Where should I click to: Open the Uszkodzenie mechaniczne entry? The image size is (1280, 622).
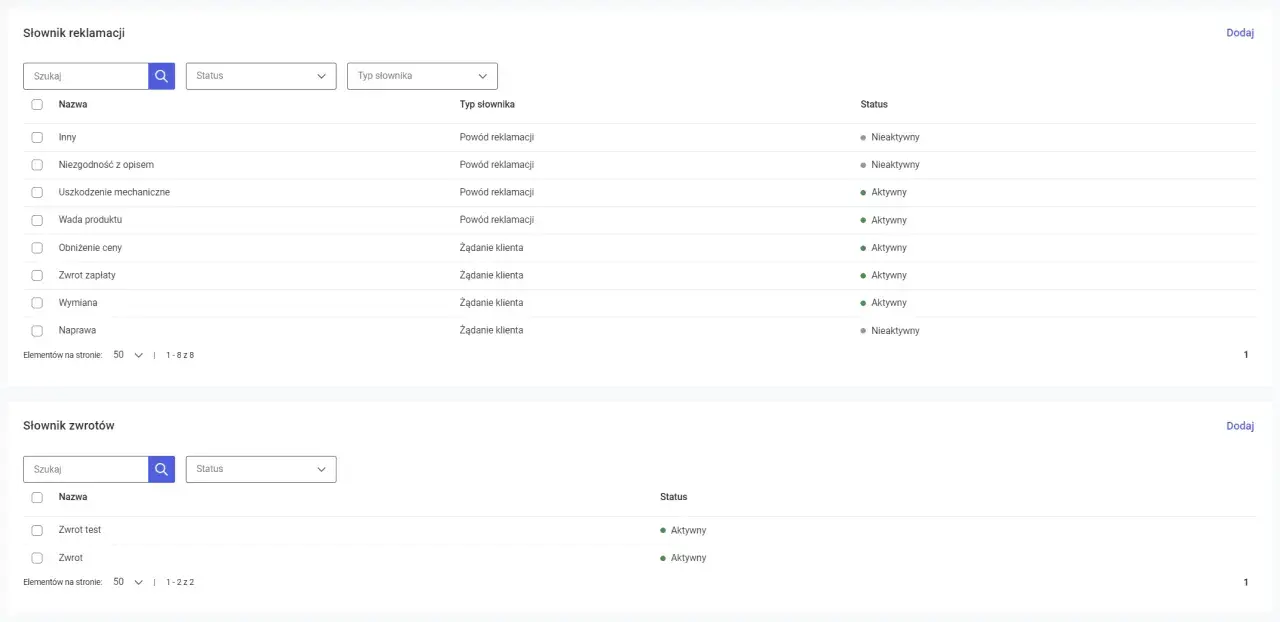[x=114, y=192]
